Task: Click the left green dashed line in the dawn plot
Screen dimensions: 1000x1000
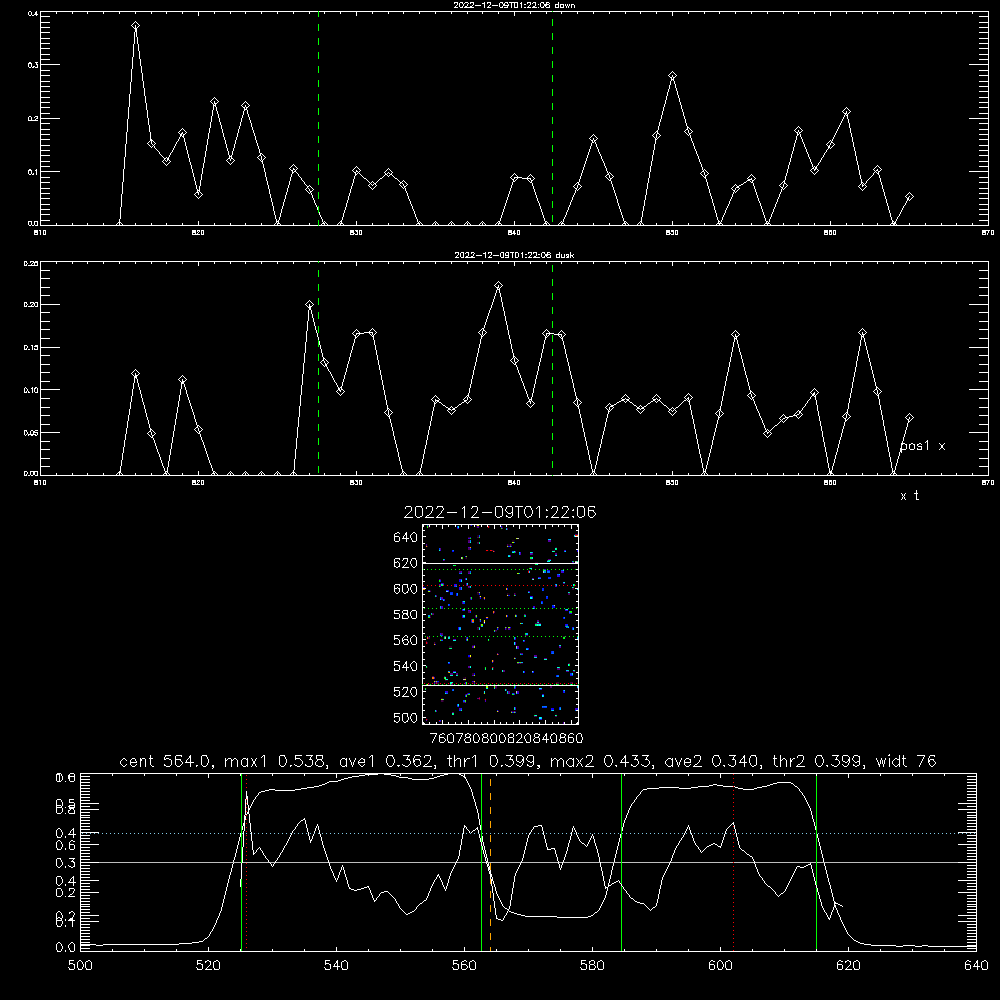Action: pos(318,118)
